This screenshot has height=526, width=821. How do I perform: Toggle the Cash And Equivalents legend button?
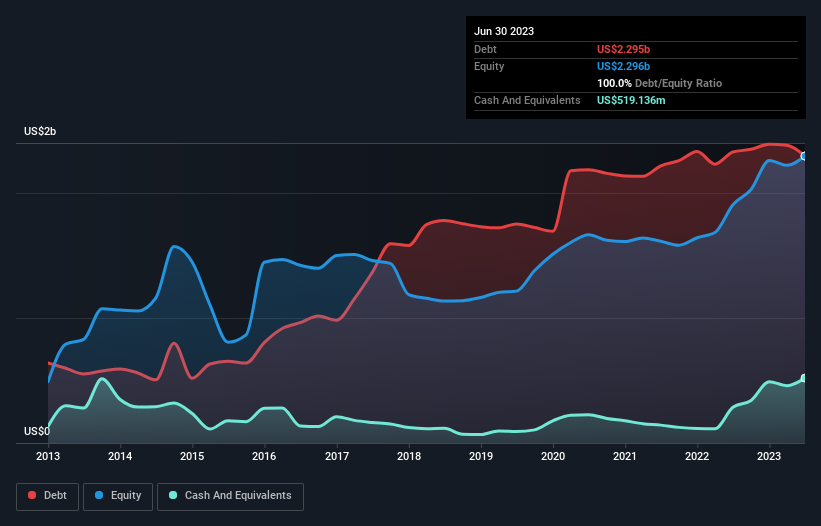pos(230,496)
